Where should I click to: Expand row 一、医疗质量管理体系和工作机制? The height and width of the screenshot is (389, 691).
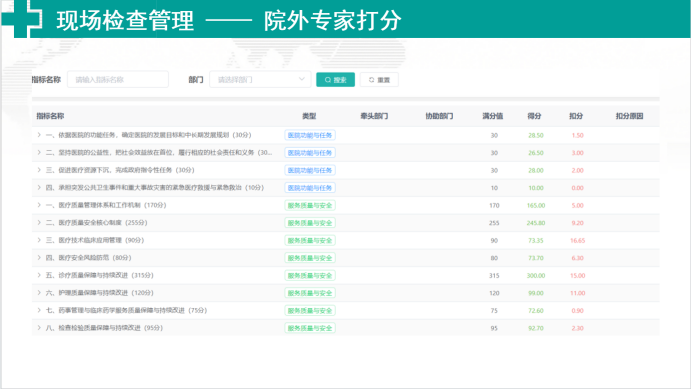coord(39,205)
